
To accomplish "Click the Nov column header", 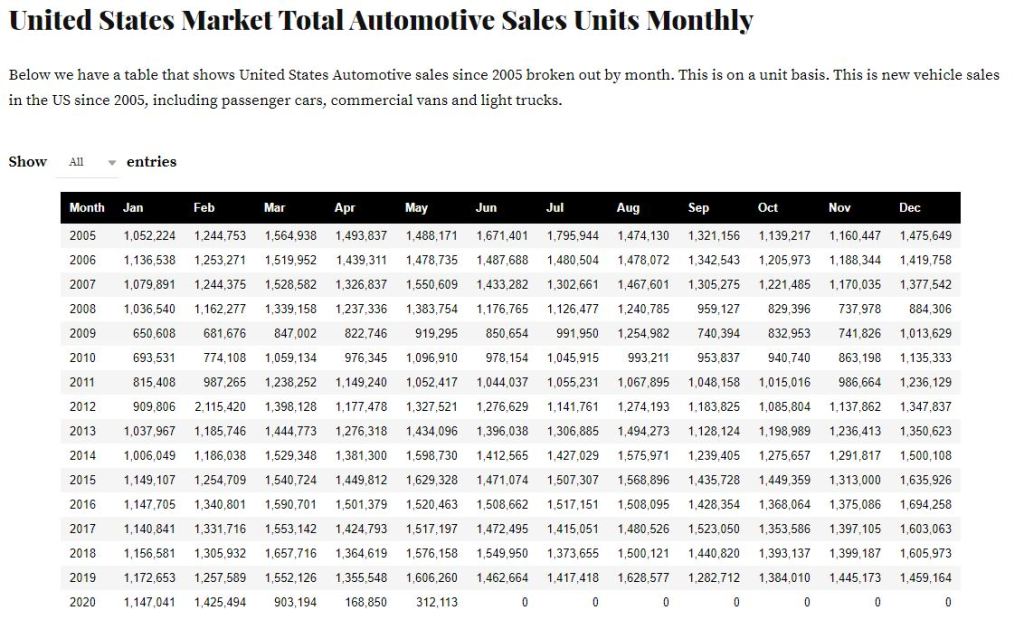I will (839, 208).
